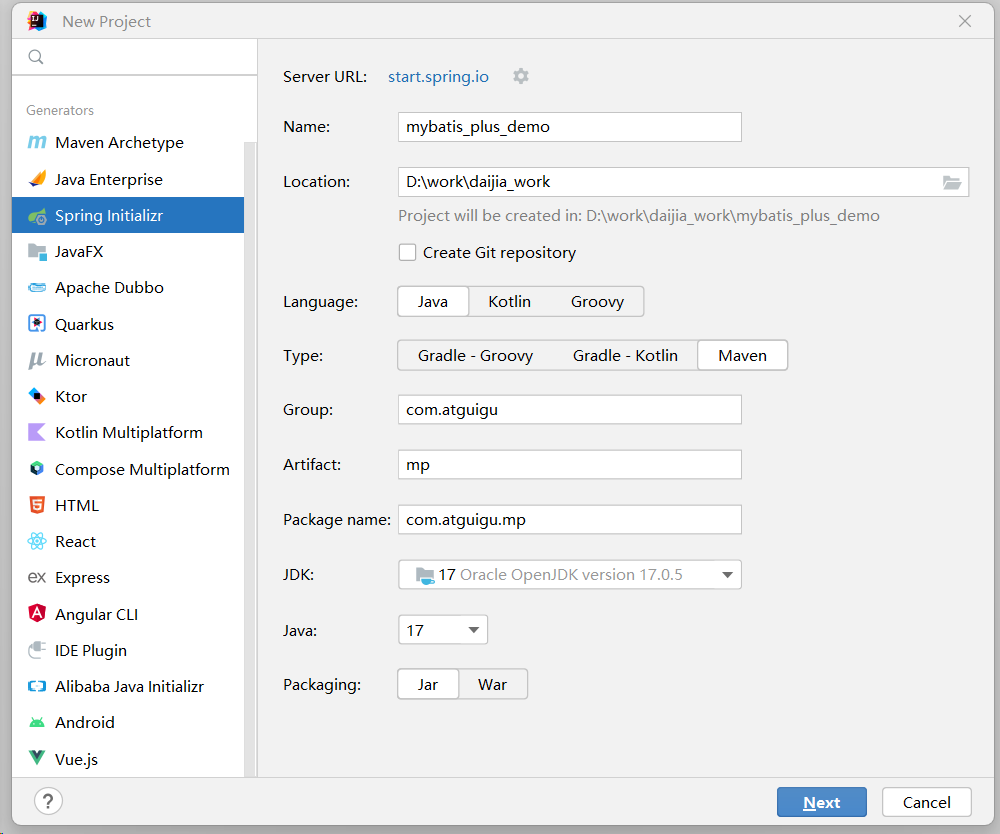Open help with question mark button
This screenshot has height=834, width=1000.
click(x=48, y=801)
